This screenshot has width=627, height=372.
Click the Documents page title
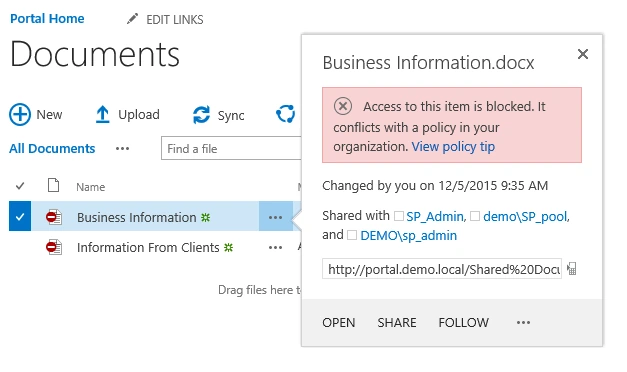click(x=95, y=54)
